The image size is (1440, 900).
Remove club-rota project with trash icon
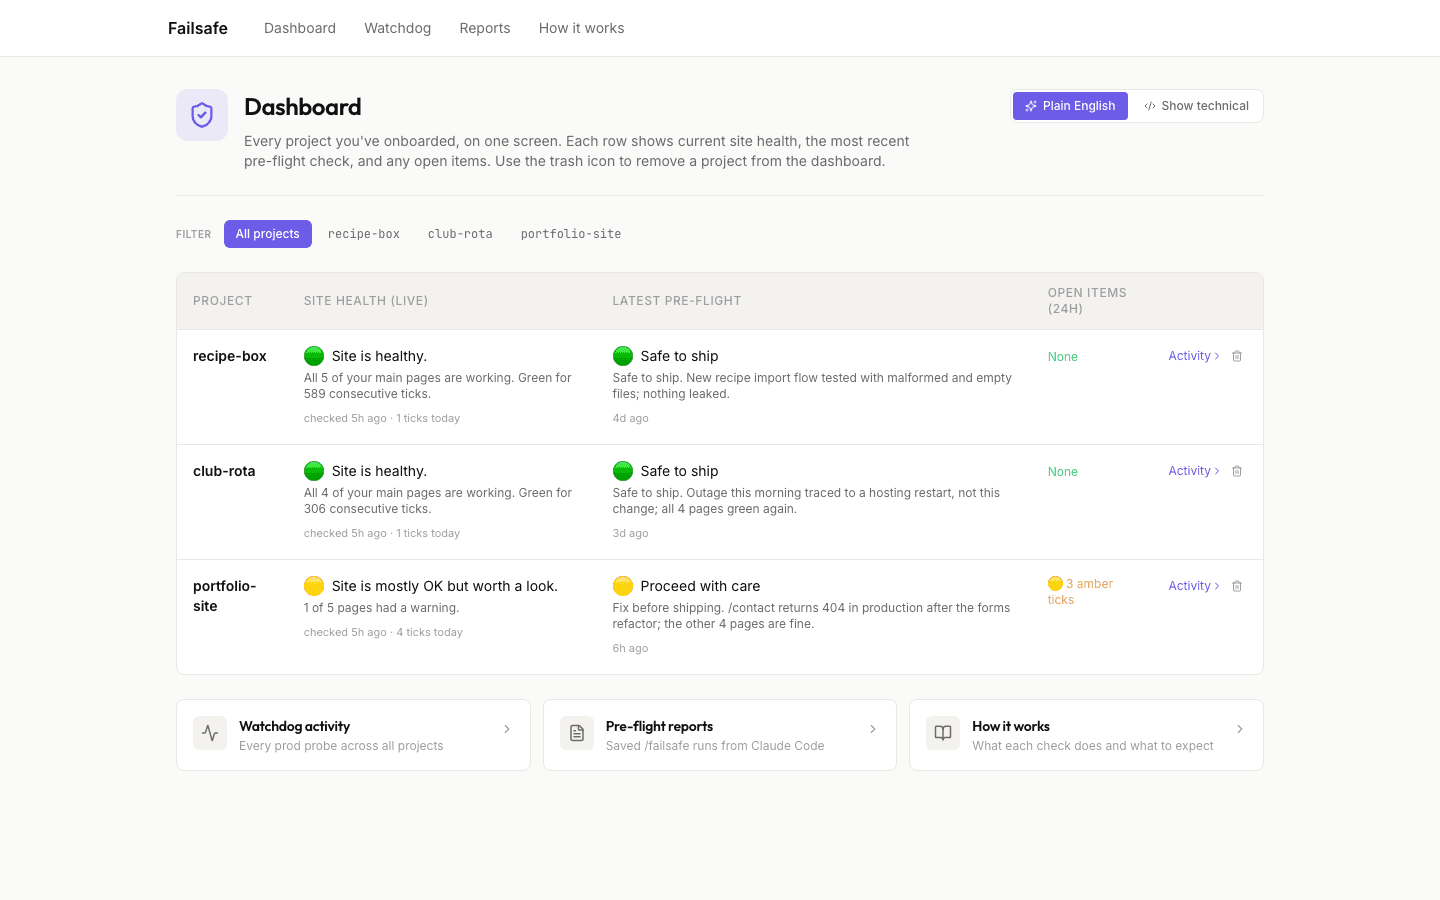pyautogui.click(x=1237, y=471)
